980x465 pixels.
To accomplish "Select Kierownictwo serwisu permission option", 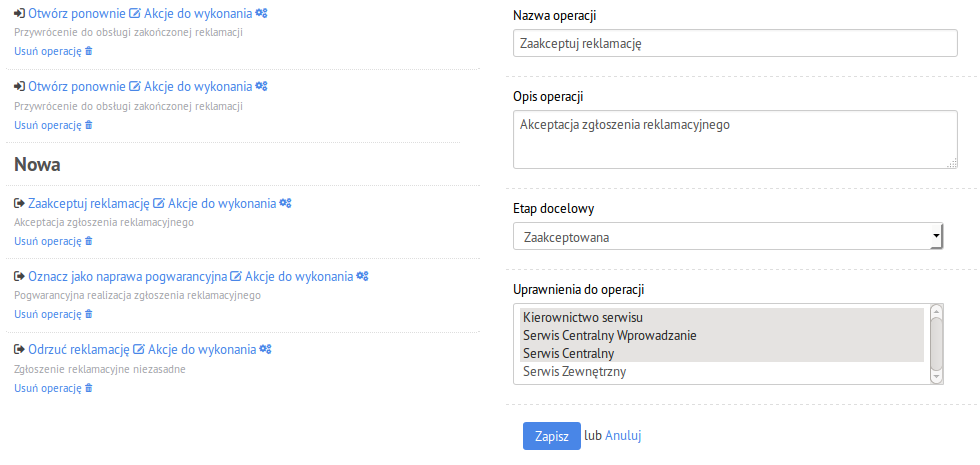I will click(x=722, y=317).
